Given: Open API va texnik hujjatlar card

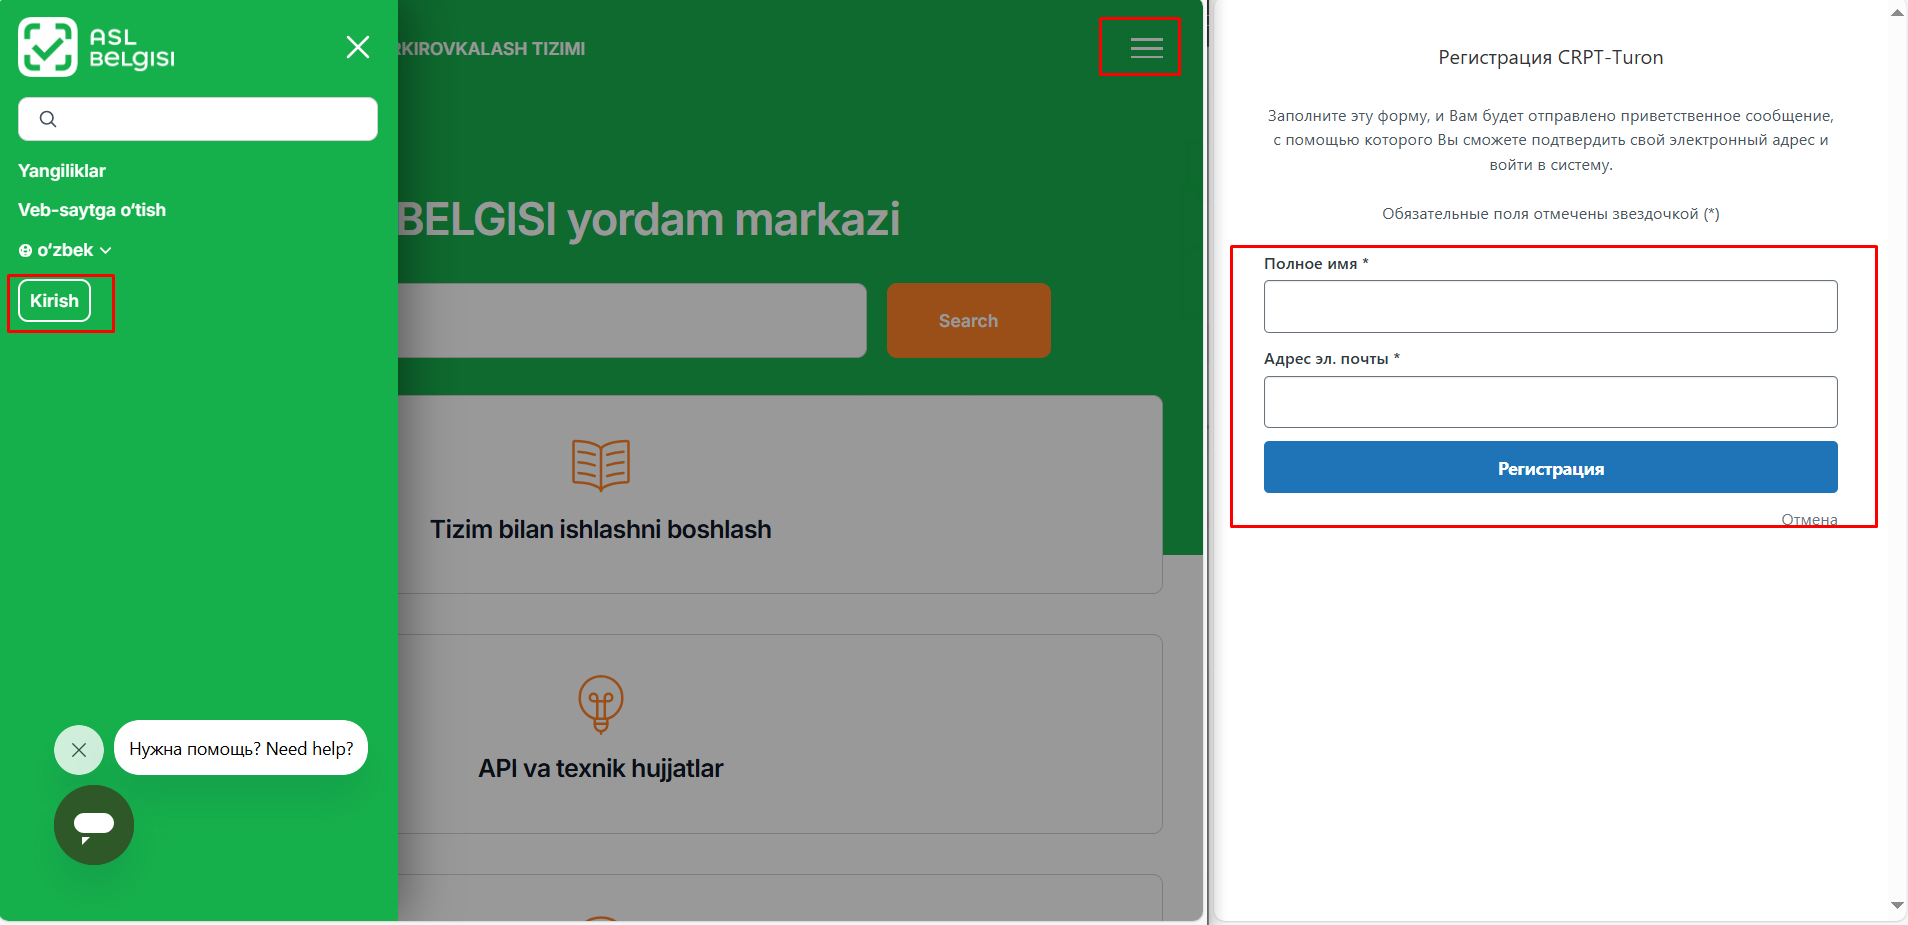Looking at the screenshot, I should (780, 734).
